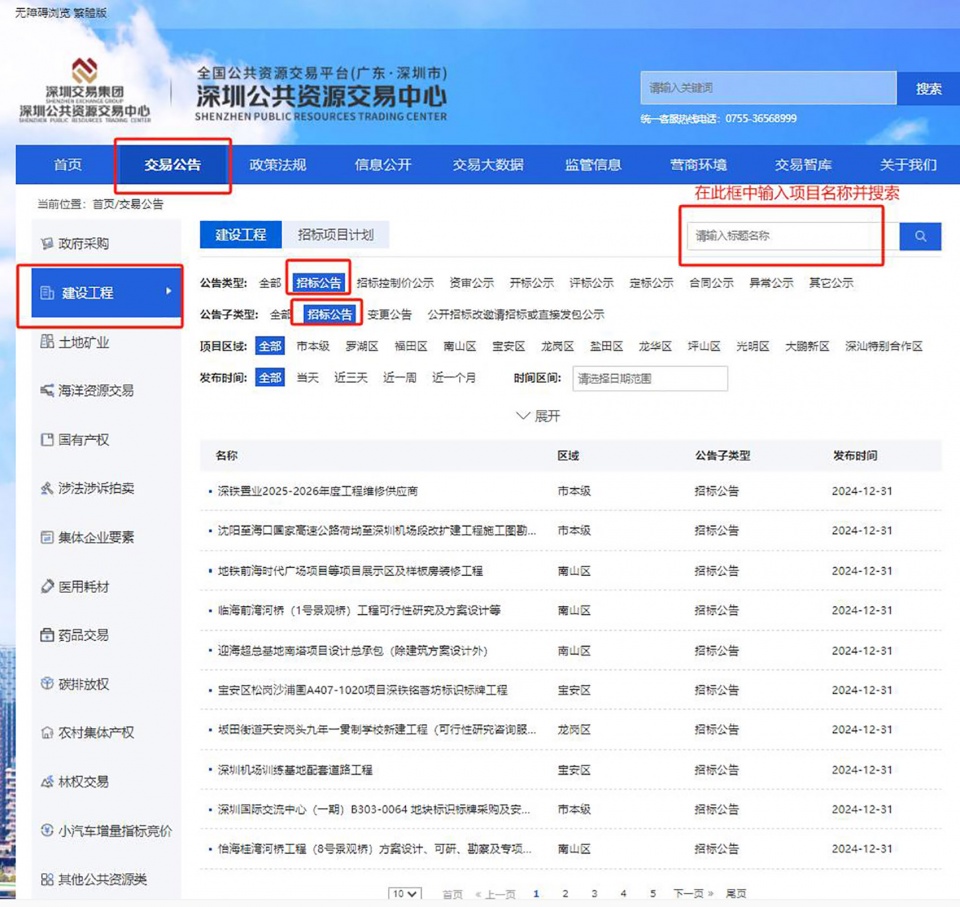Viewport: 960px width, 907px height.
Task: Expand the 建设工程 sidebar arrow
Action: pyautogui.click(x=168, y=292)
